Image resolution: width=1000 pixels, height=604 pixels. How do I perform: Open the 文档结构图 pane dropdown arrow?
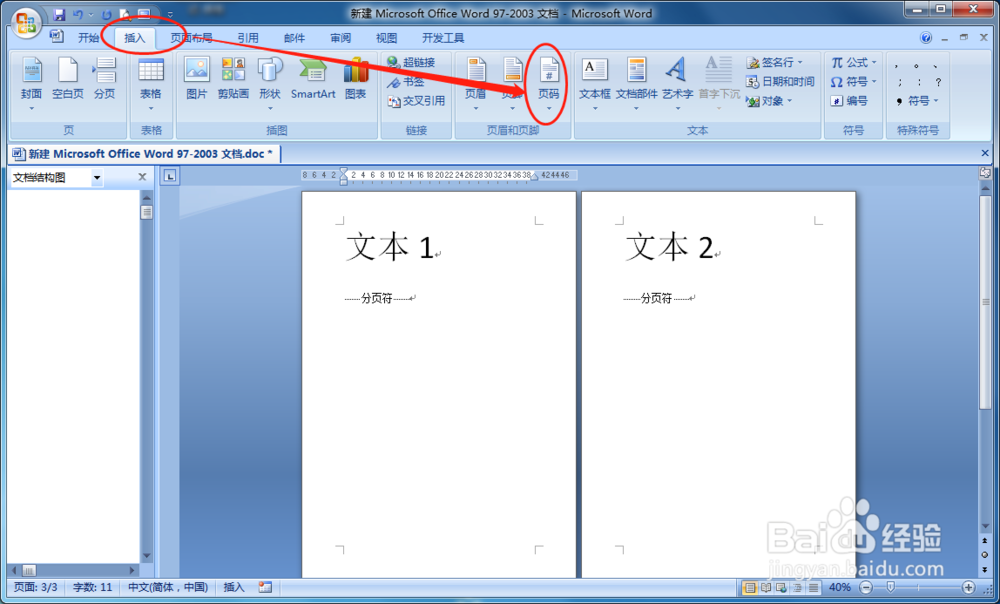[x=97, y=176]
